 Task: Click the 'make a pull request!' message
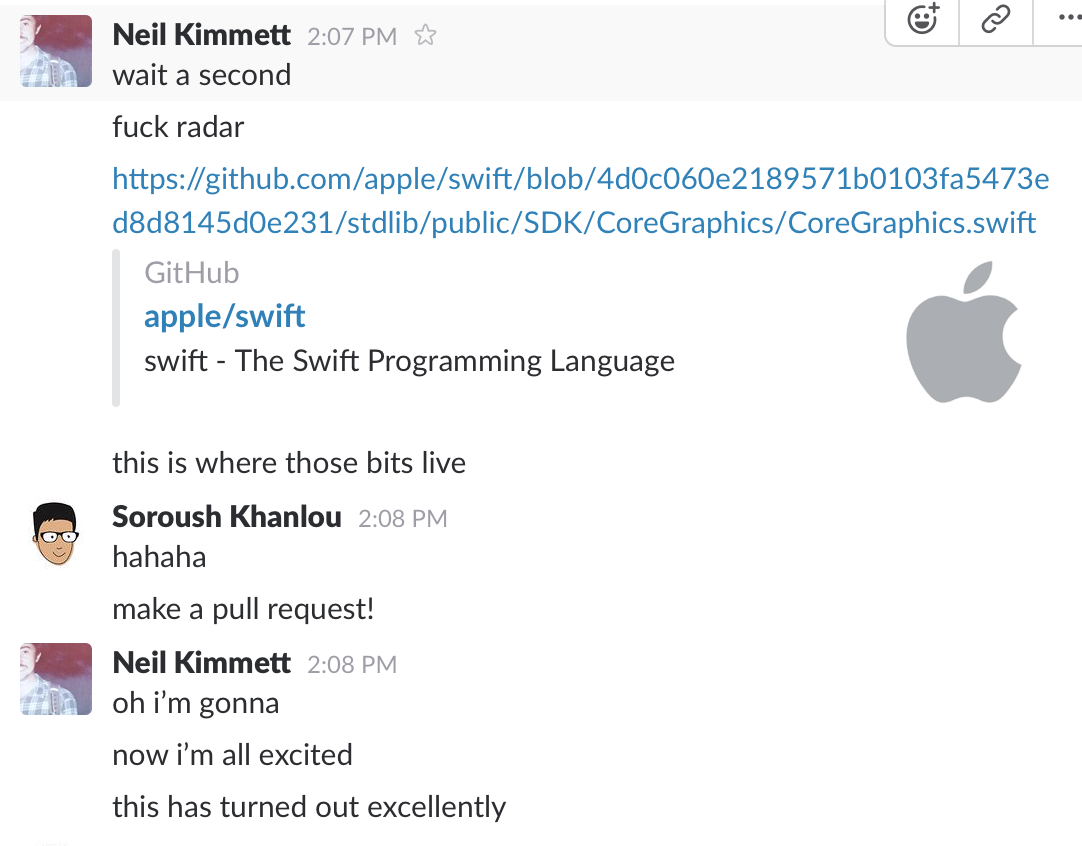[x=244, y=610]
